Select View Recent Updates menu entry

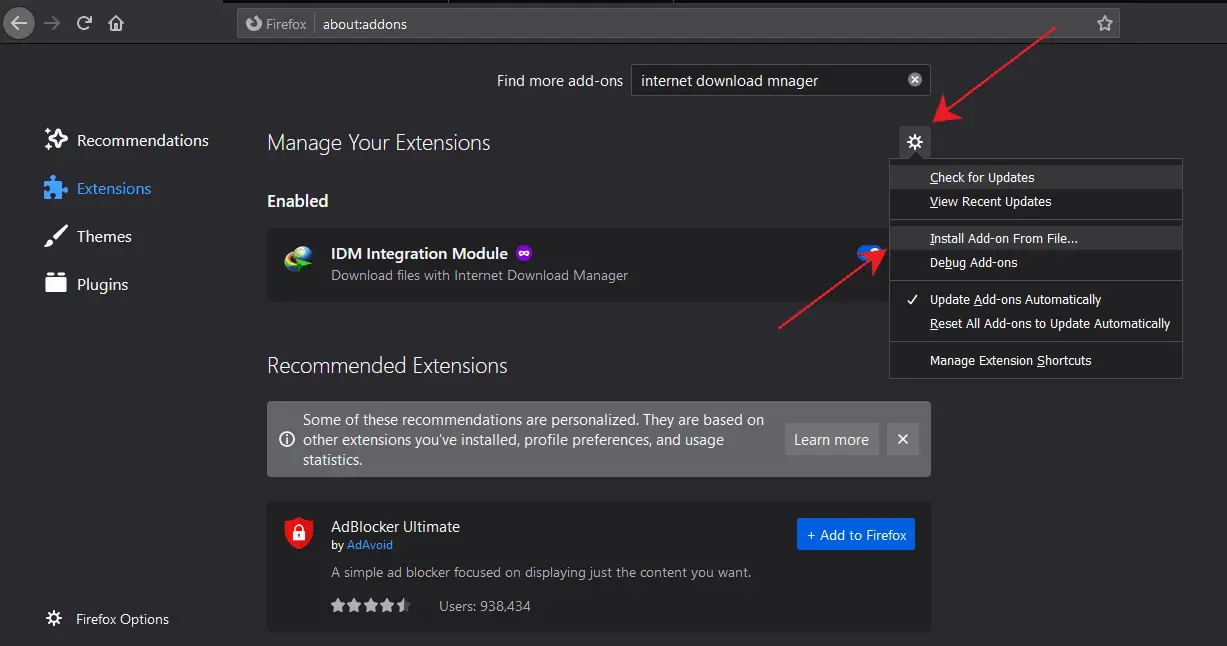(1036, 201)
